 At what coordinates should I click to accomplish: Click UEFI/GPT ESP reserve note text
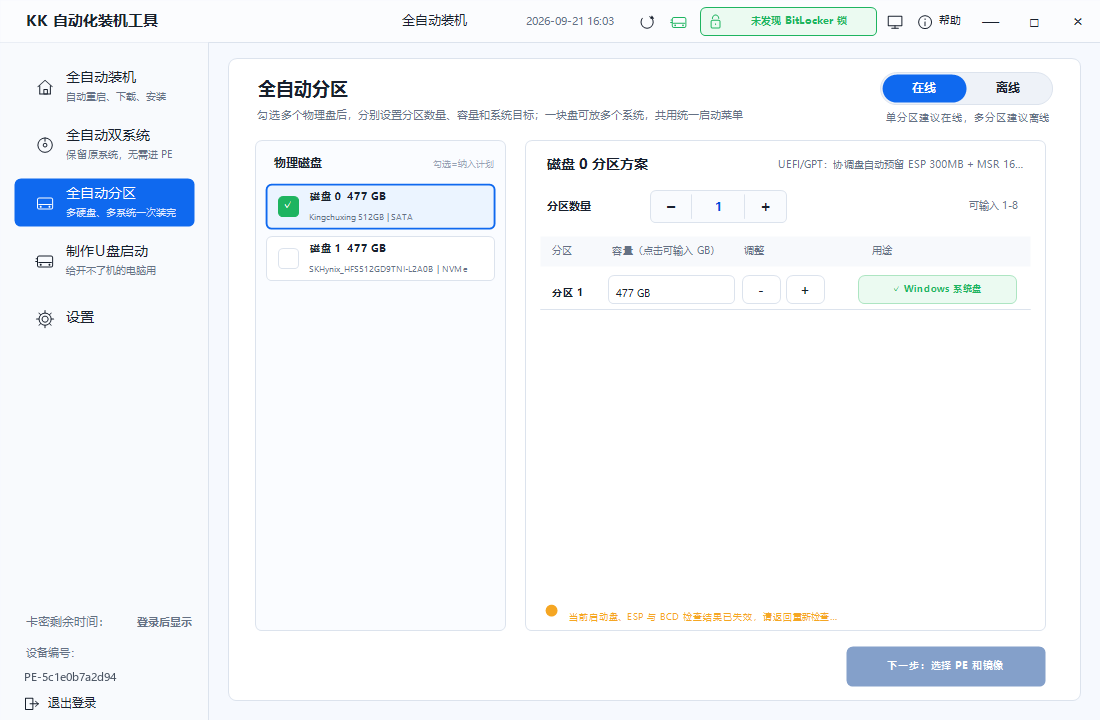(900, 164)
